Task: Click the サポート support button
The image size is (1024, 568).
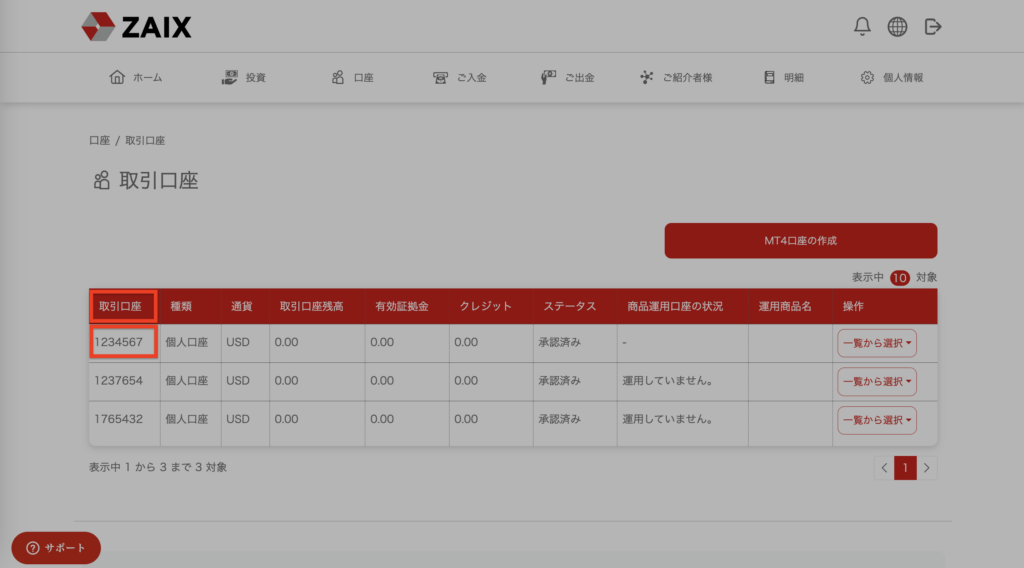Action: tap(56, 548)
